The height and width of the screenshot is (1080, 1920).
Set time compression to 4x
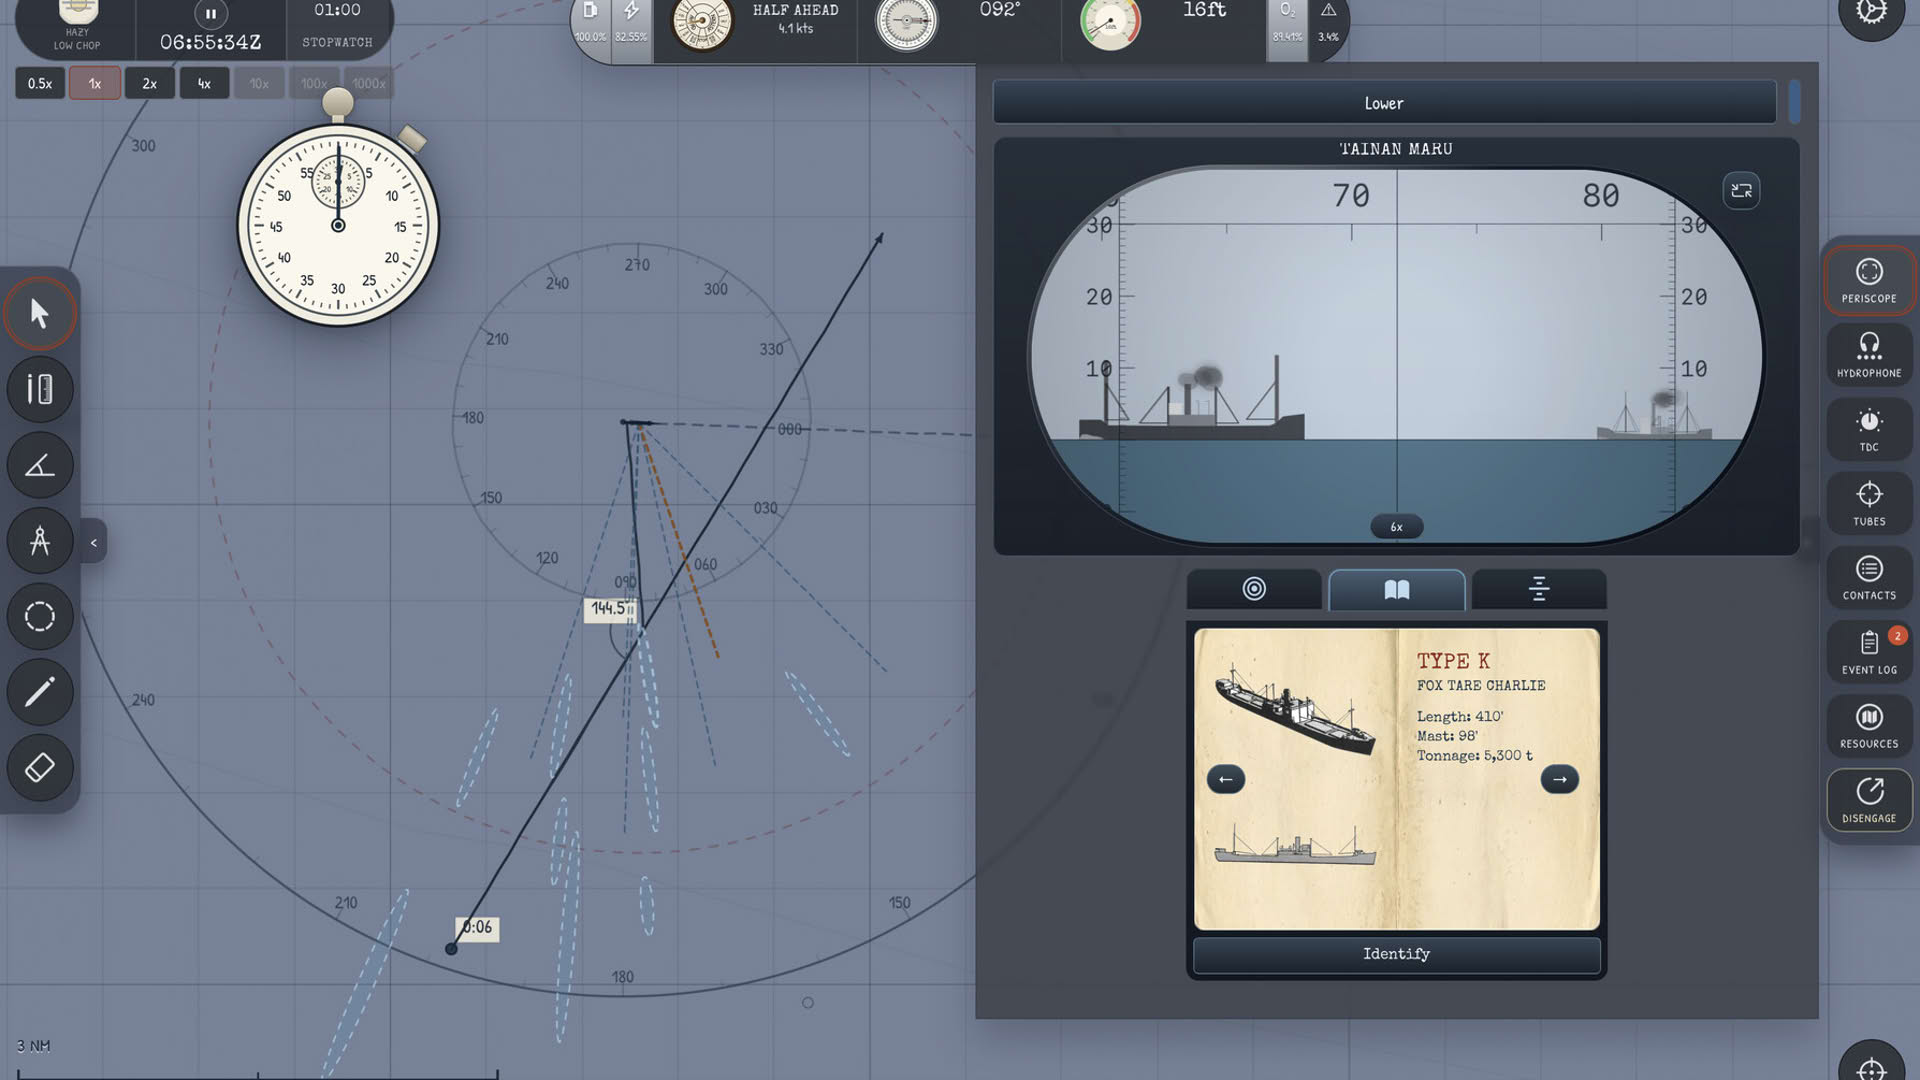click(204, 83)
